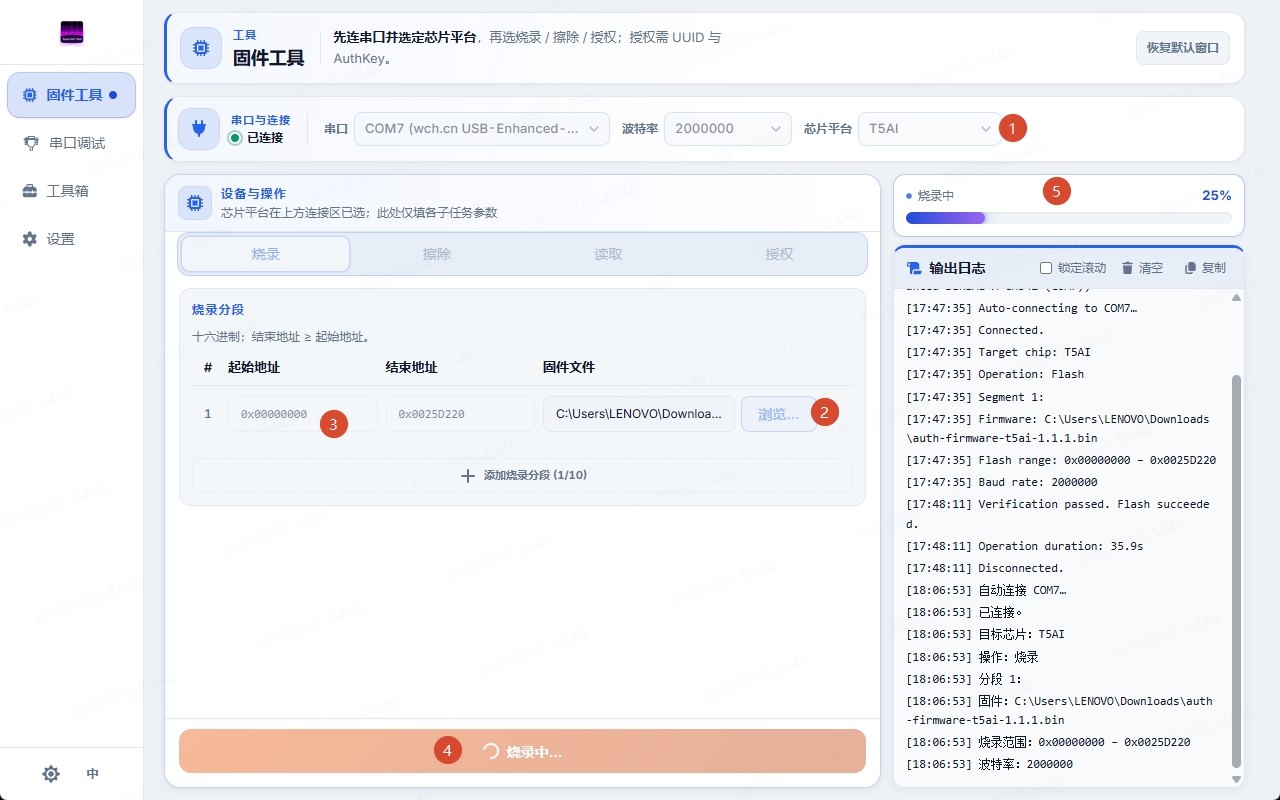Click log line '[17:48:11] Disconnected.'

point(985,568)
